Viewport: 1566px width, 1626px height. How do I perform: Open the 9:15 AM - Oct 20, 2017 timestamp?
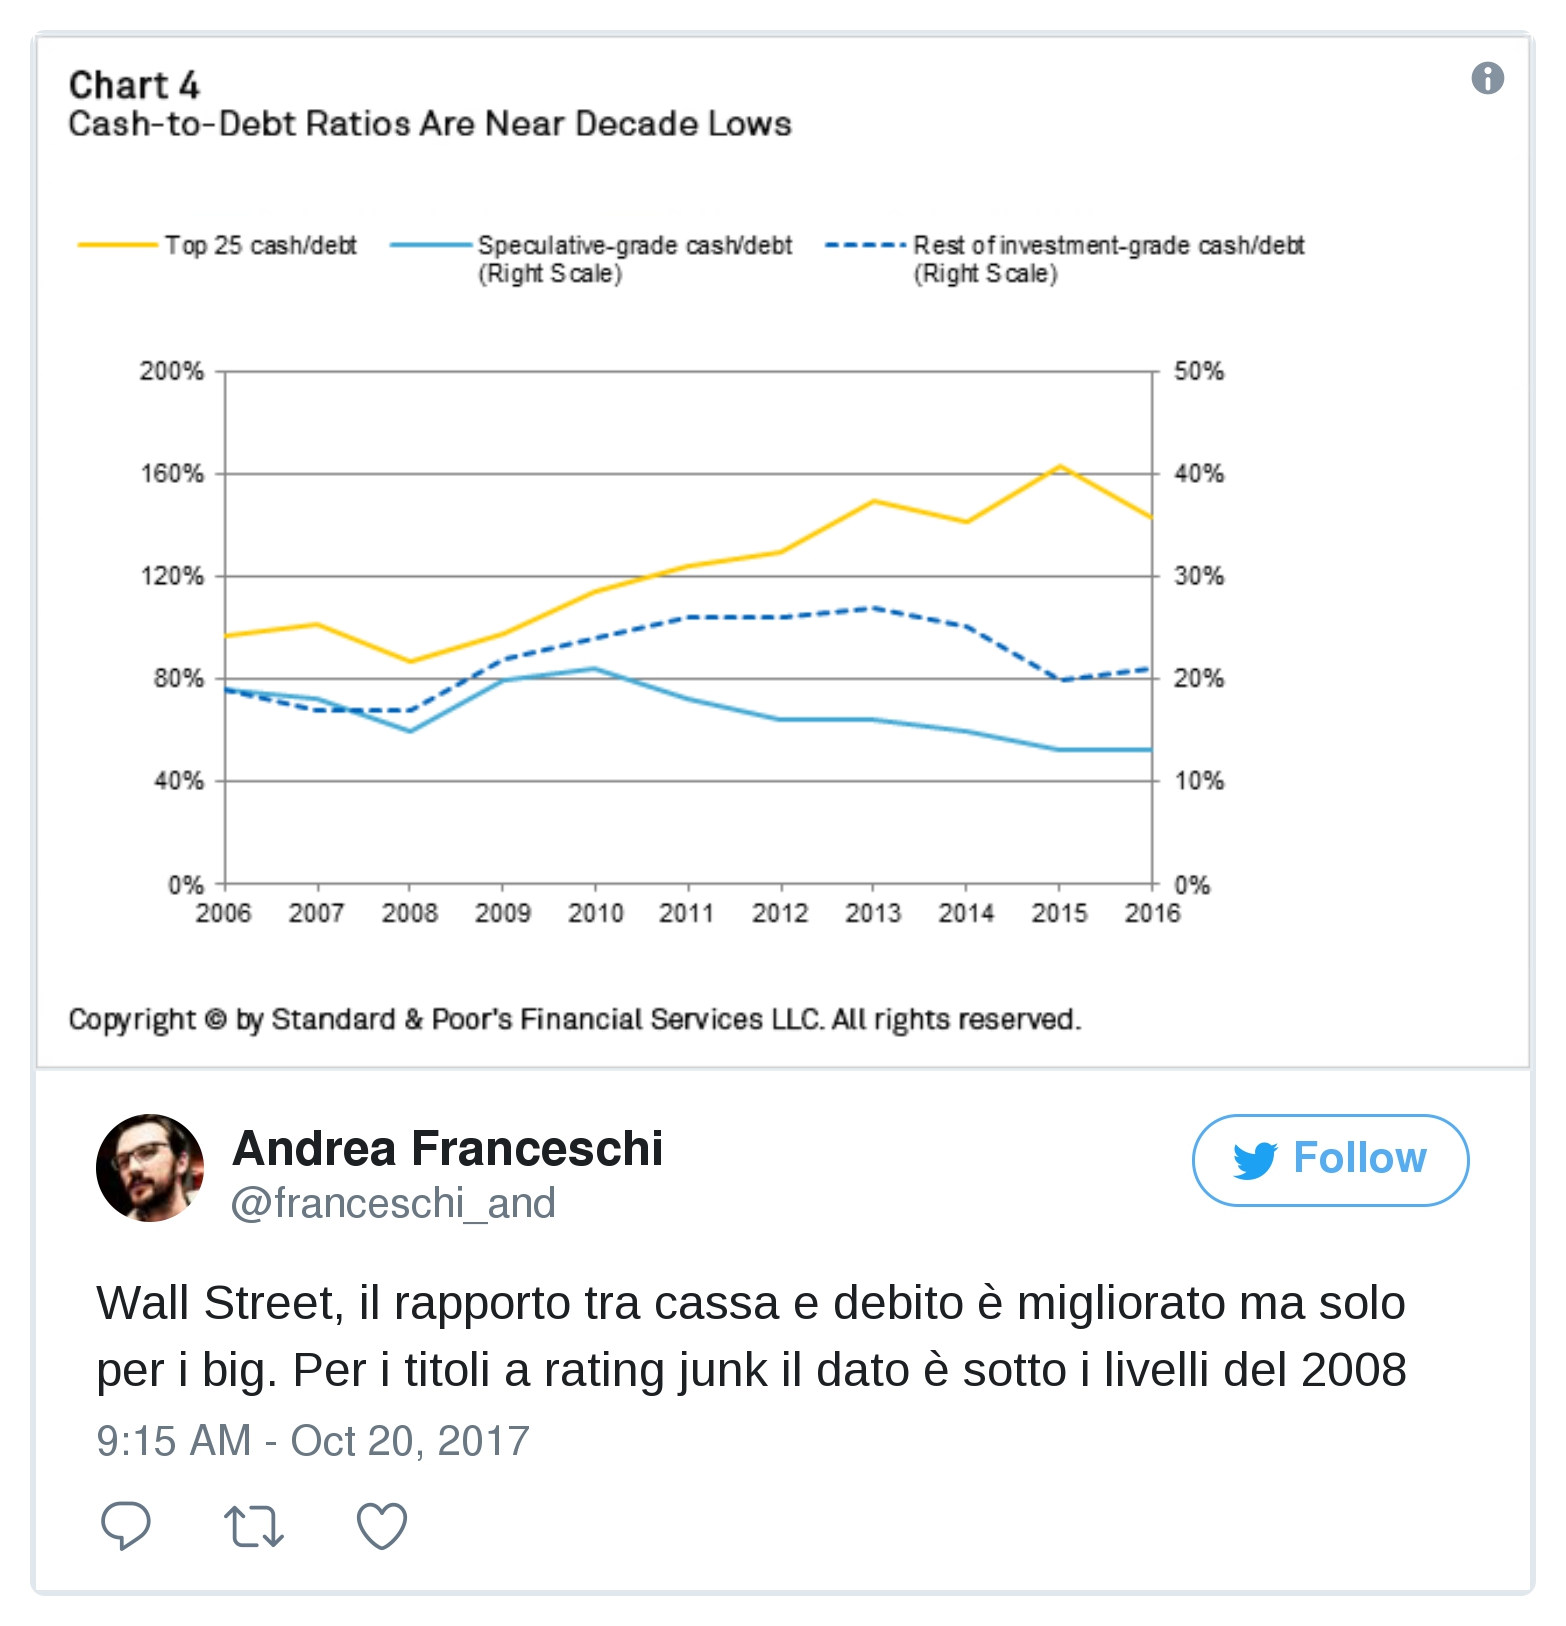click(313, 1441)
